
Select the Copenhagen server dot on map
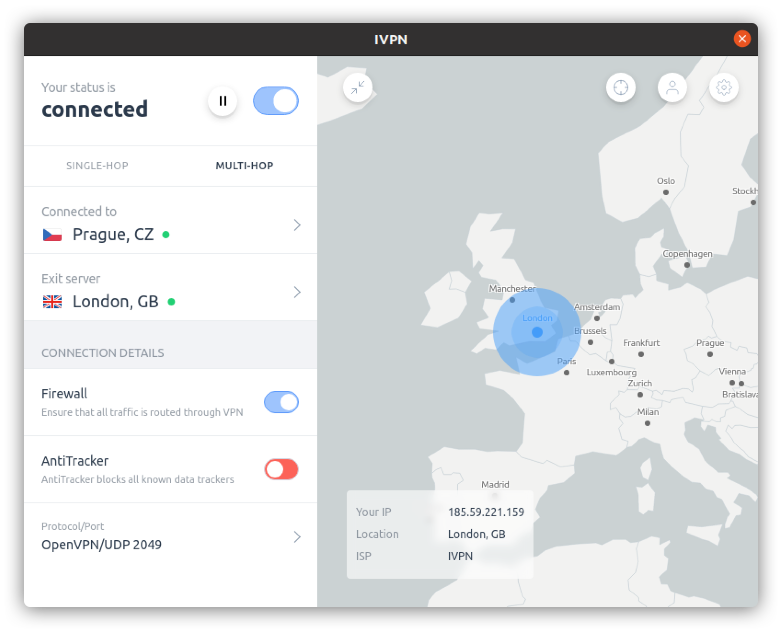(687, 265)
